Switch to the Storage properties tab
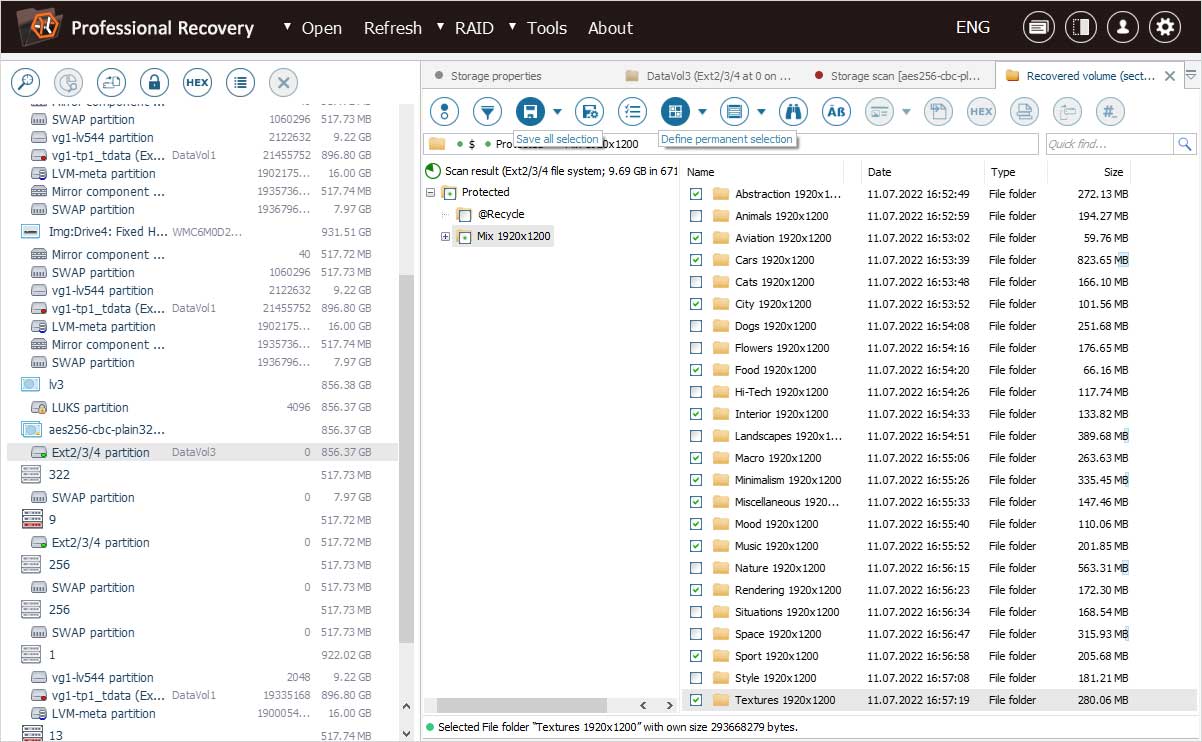1202x742 pixels. pyautogui.click(x=495, y=76)
